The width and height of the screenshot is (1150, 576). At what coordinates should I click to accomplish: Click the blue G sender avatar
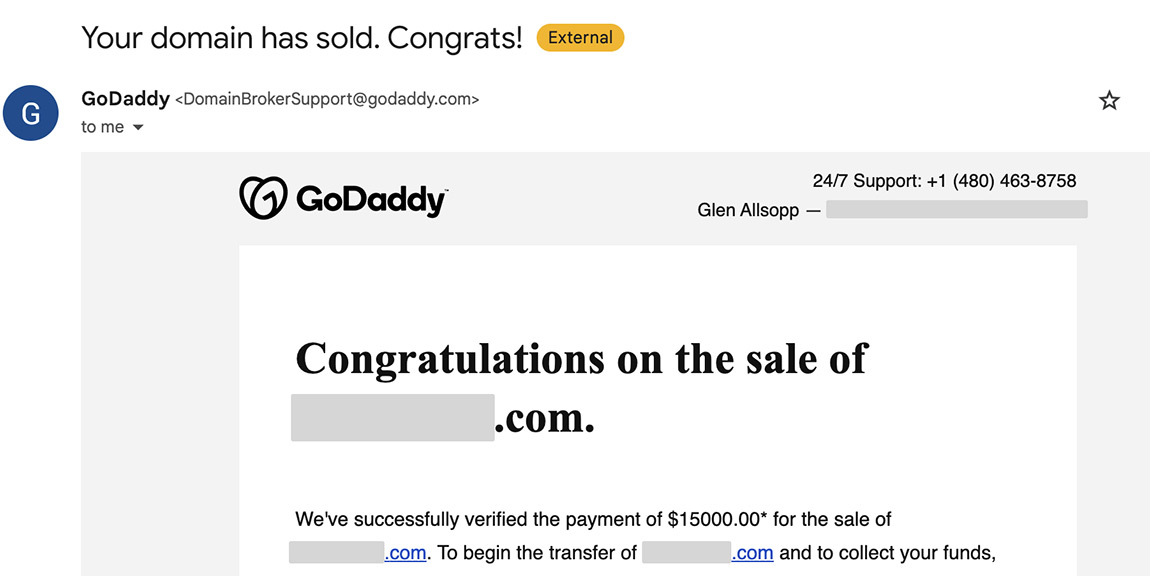(x=30, y=113)
